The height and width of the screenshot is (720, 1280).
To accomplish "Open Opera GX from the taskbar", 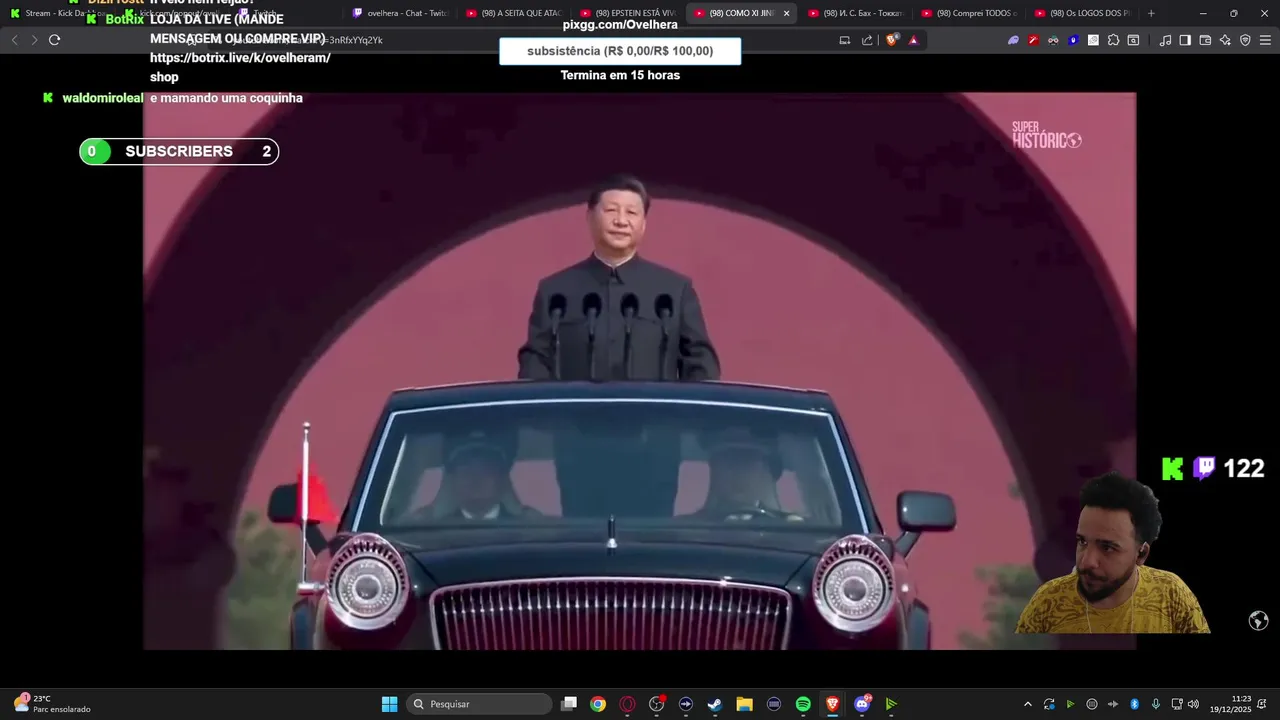I will pos(627,704).
